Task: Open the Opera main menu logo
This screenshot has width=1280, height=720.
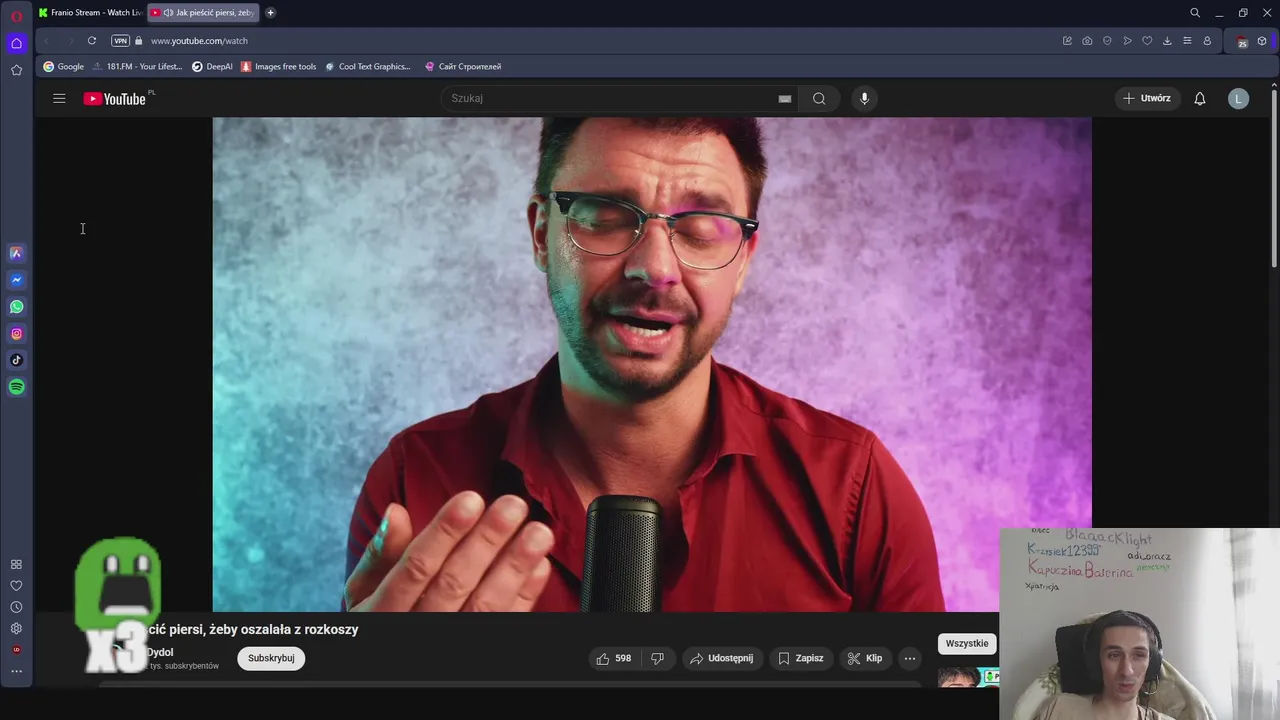Action: (x=16, y=16)
